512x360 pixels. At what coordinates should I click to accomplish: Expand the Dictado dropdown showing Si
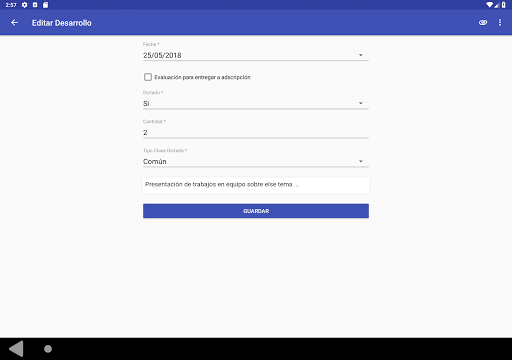(256, 103)
